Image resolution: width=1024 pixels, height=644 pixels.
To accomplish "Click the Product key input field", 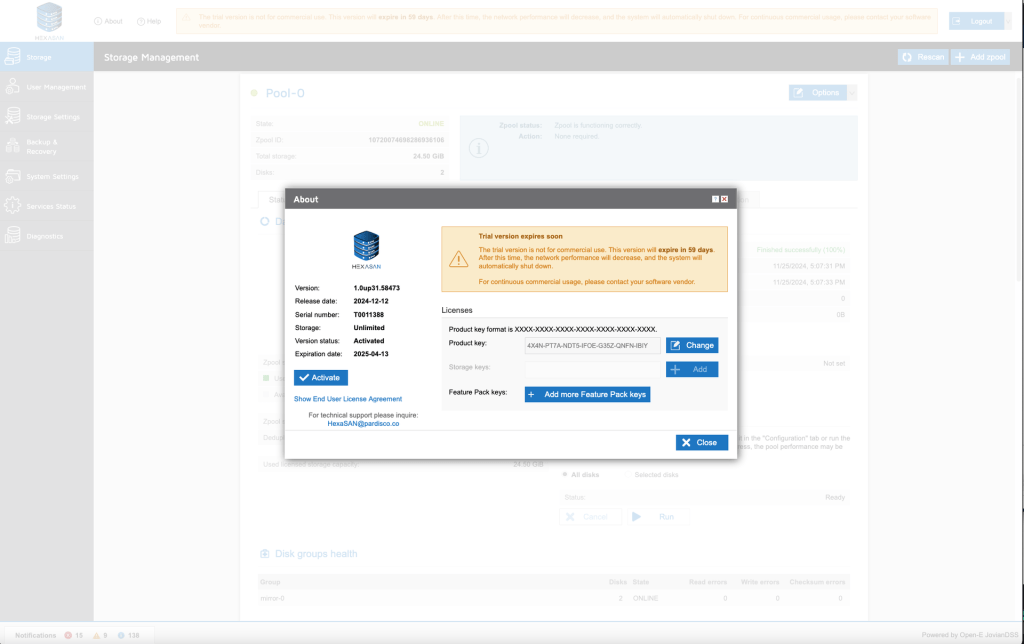I will tap(592, 345).
